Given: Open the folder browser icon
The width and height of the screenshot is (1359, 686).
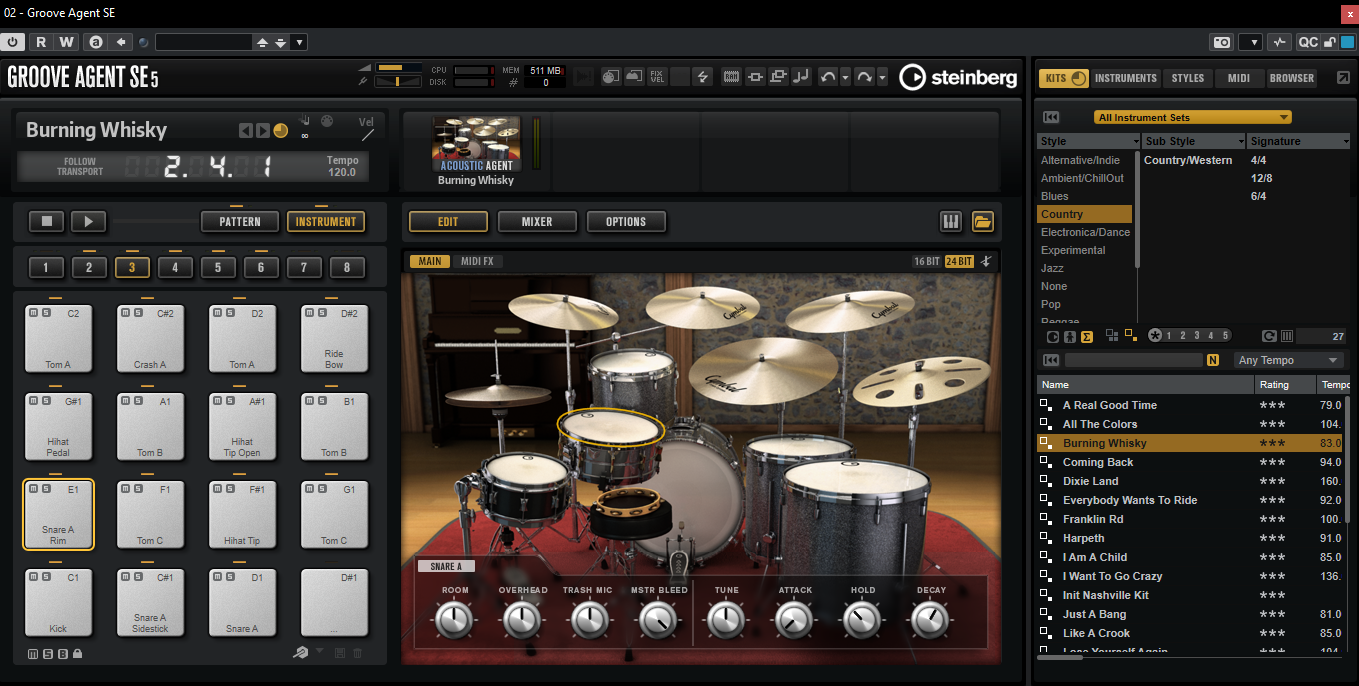Looking at the screenshot, I should [x=983, y=221].
